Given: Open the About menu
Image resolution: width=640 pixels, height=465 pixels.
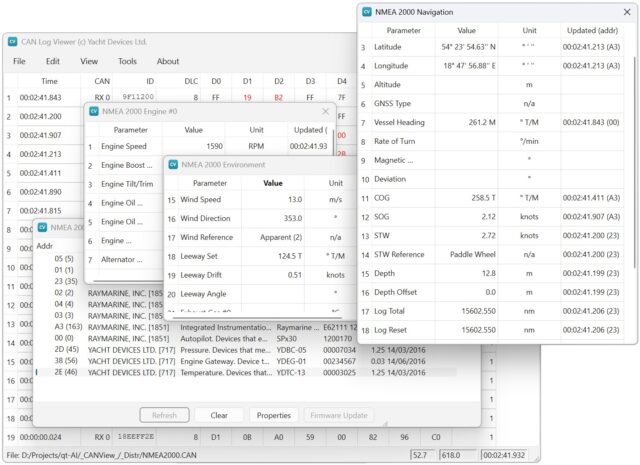Looking at the screenshot, I should (x=168, y=61).
